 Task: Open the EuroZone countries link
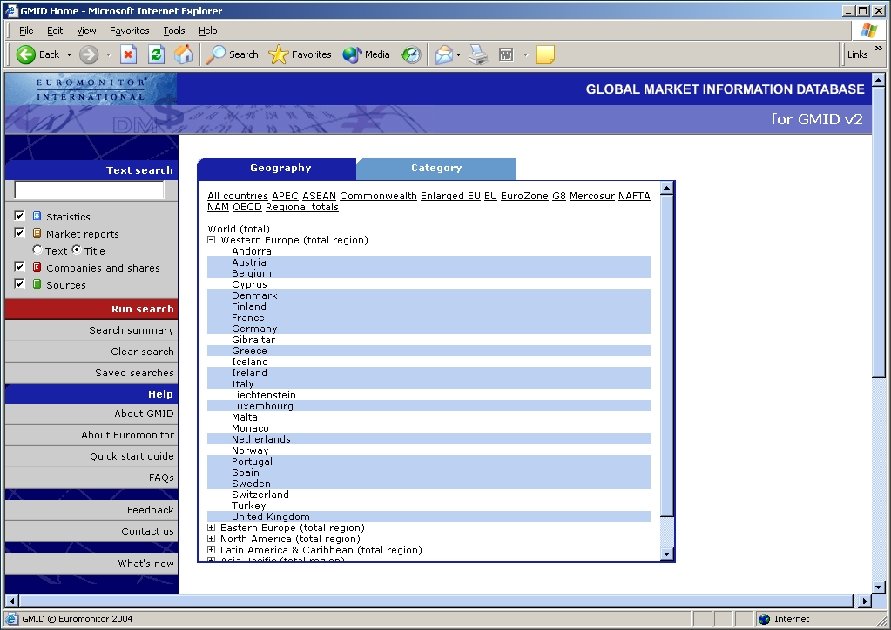(x=523, y=196)
